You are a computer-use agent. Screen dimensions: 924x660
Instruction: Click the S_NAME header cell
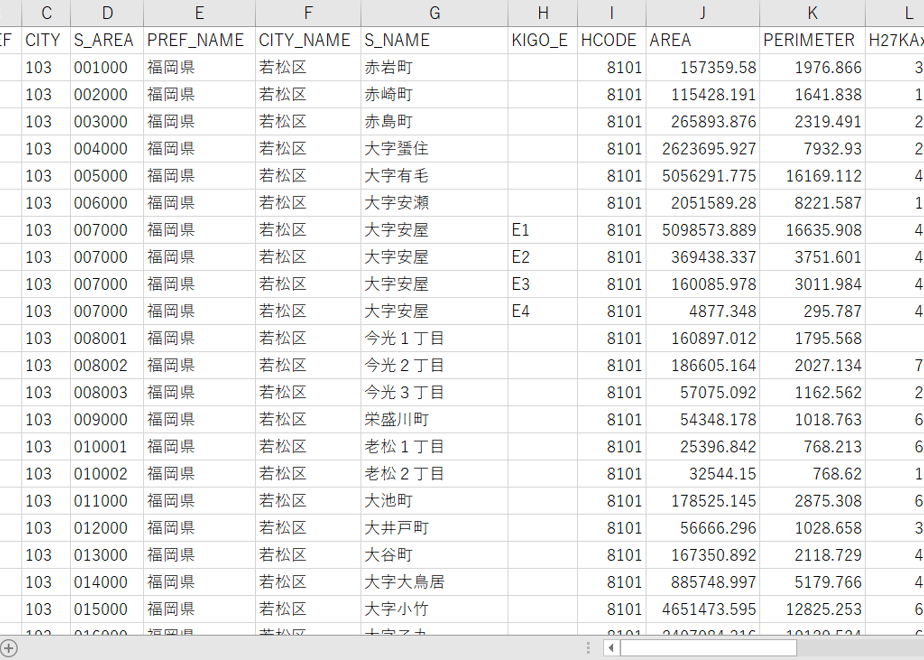coord(434,40)
